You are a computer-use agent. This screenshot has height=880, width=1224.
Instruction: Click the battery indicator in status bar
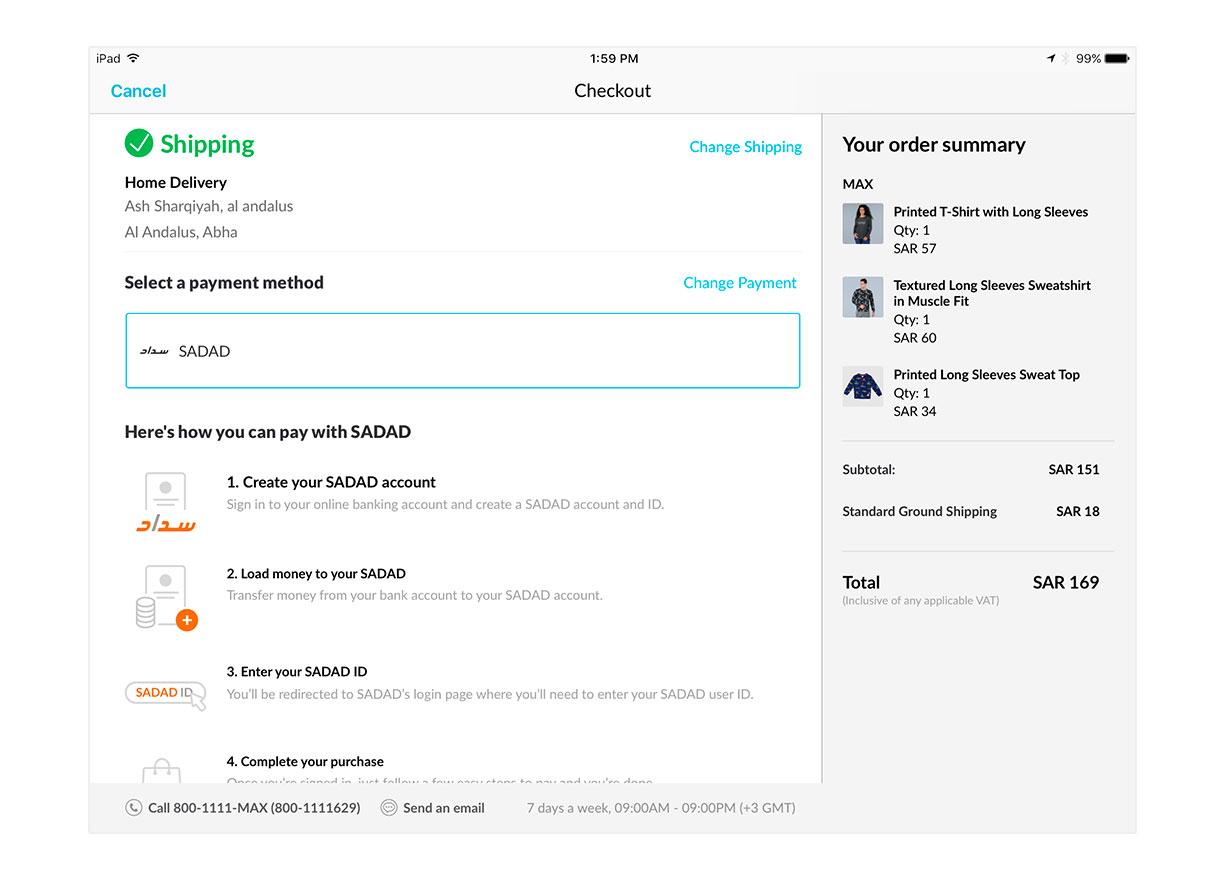tap(1113, 58)
